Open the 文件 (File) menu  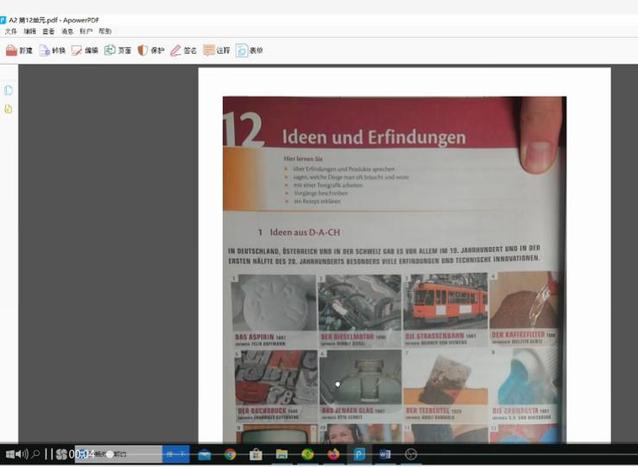coord(11,31)
